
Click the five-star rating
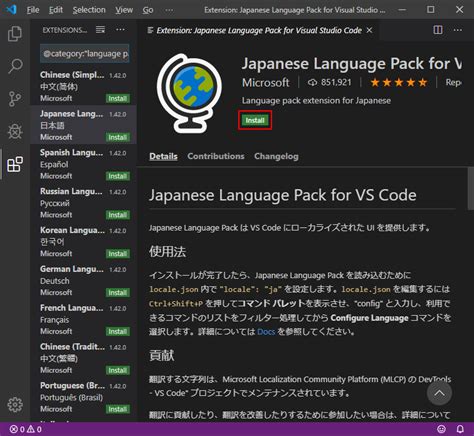398,82
